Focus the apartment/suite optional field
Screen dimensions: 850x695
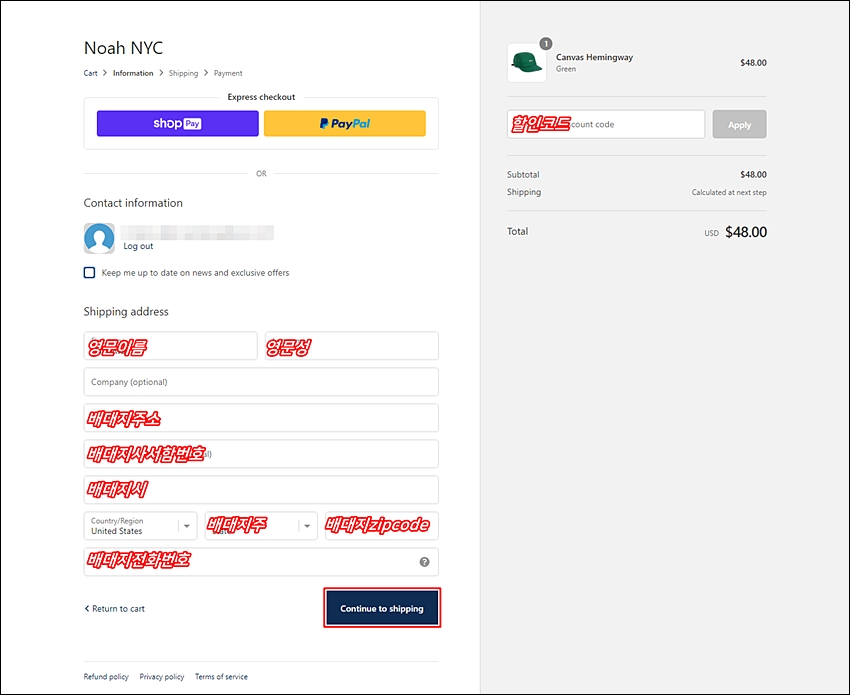261,454
